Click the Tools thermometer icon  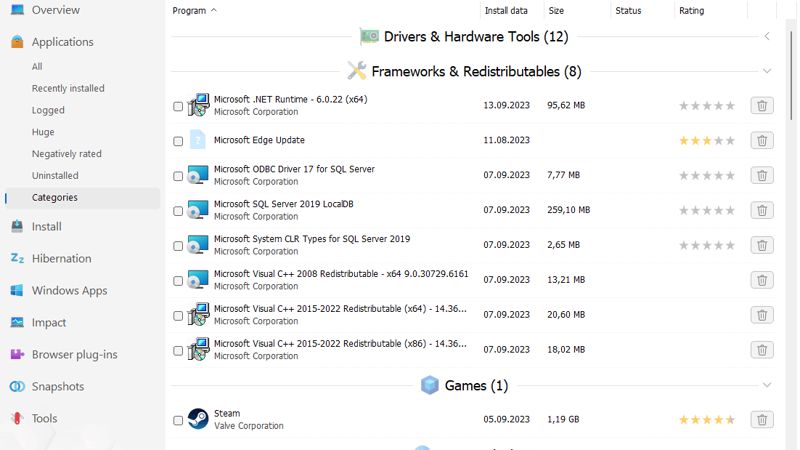17,418
